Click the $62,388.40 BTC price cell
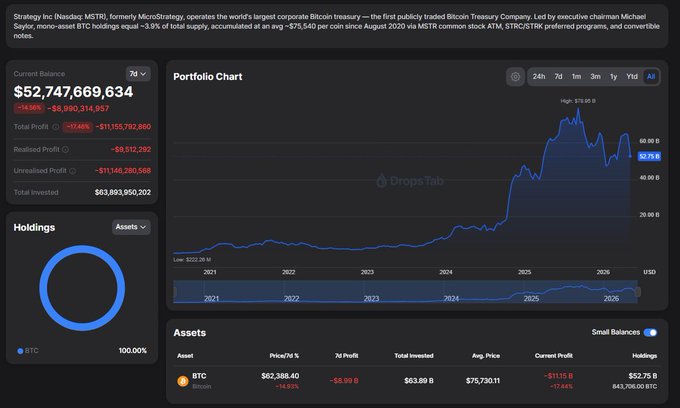This screenshot has width=680, height=408. coord(280,376)
